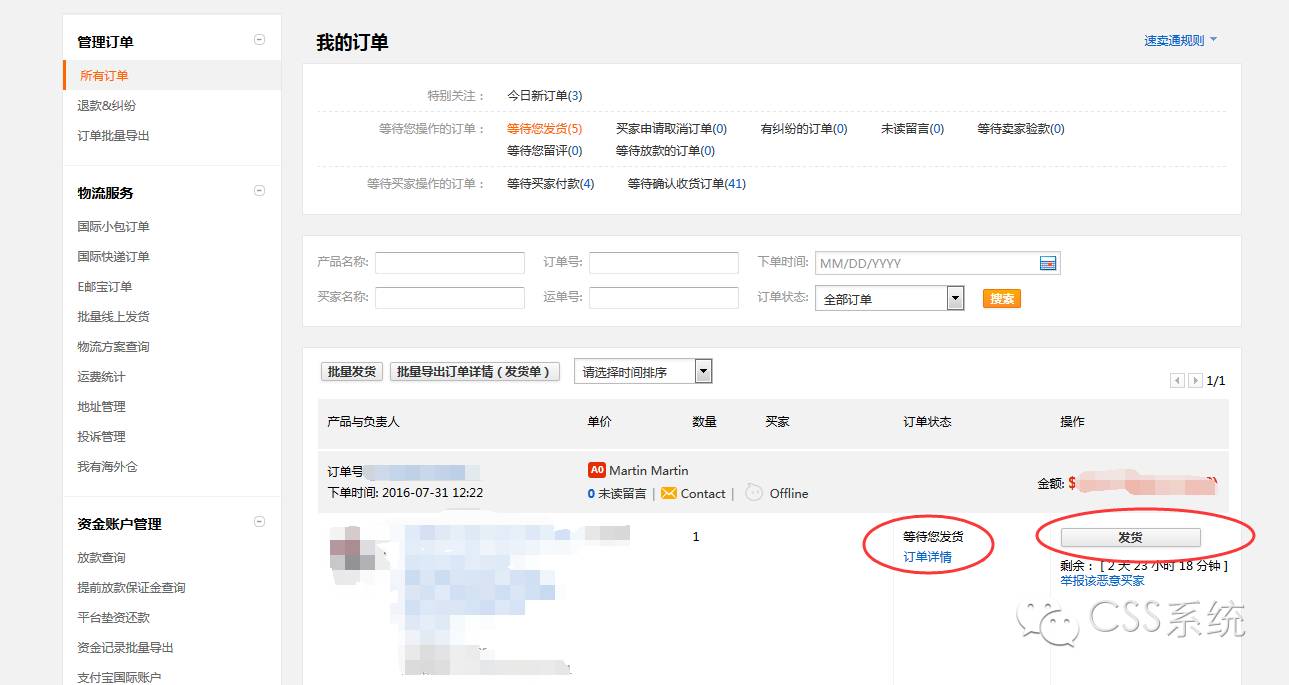The height and width of the screenshot is (685, 1289).
Task: Filter by 未读留言(0) in top panel
Action: [x=912, y=129]
